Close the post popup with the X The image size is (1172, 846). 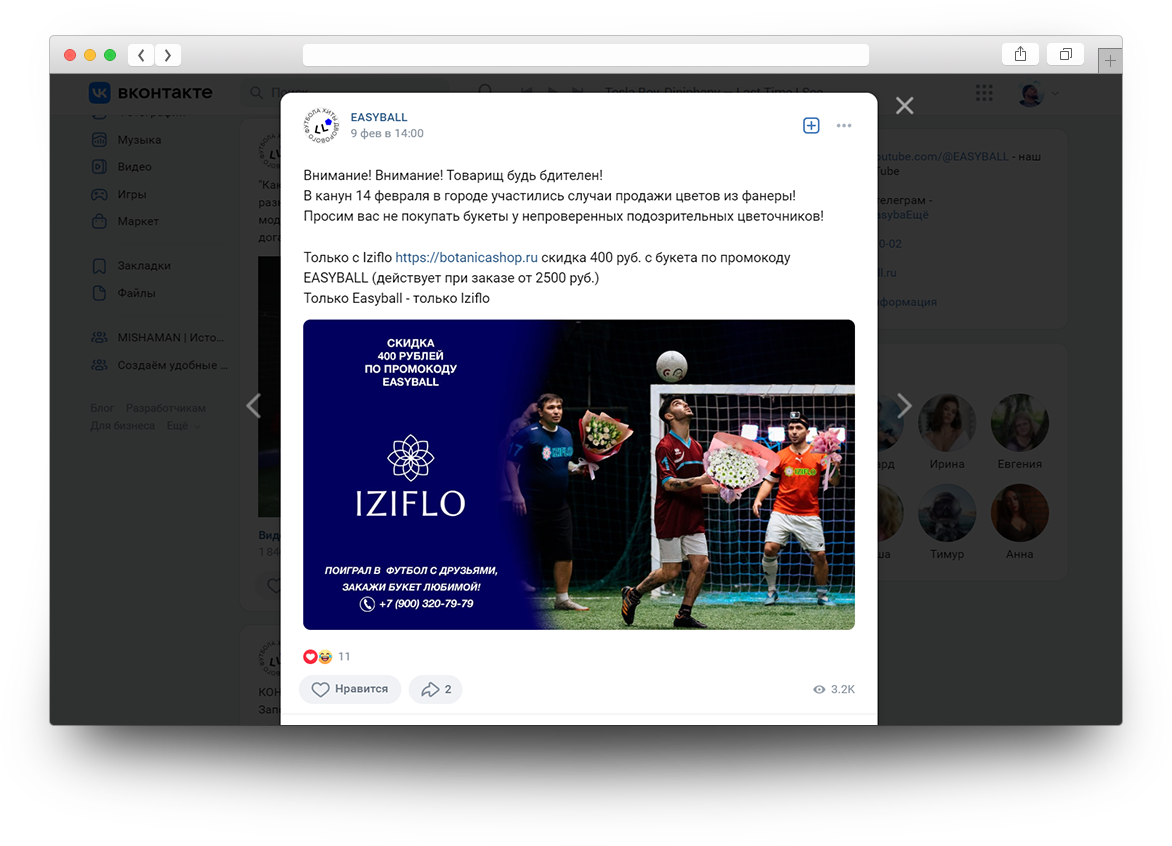pyautogui.click(x=904, y=106)
